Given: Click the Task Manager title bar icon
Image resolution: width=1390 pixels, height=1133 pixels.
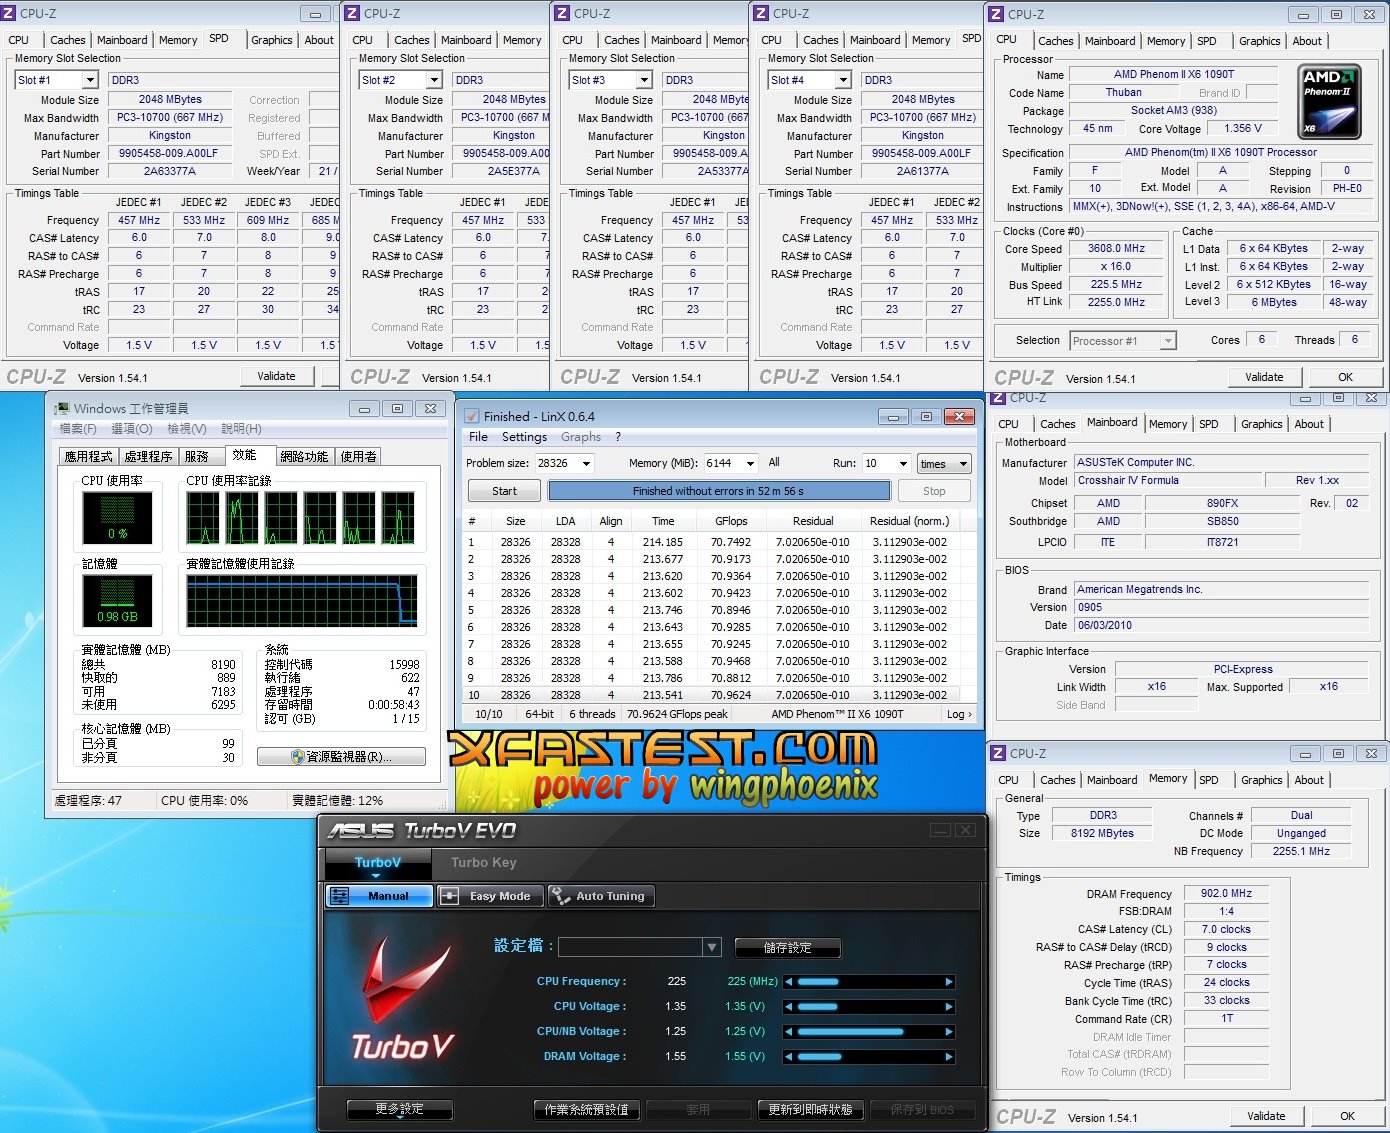Looking at the screenshot, I should point(62,408).
